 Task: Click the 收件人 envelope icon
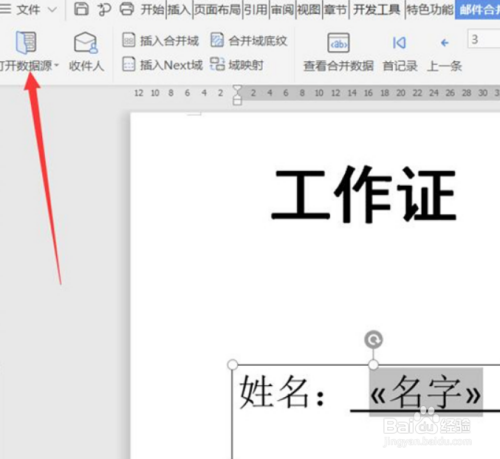(86, 42)
